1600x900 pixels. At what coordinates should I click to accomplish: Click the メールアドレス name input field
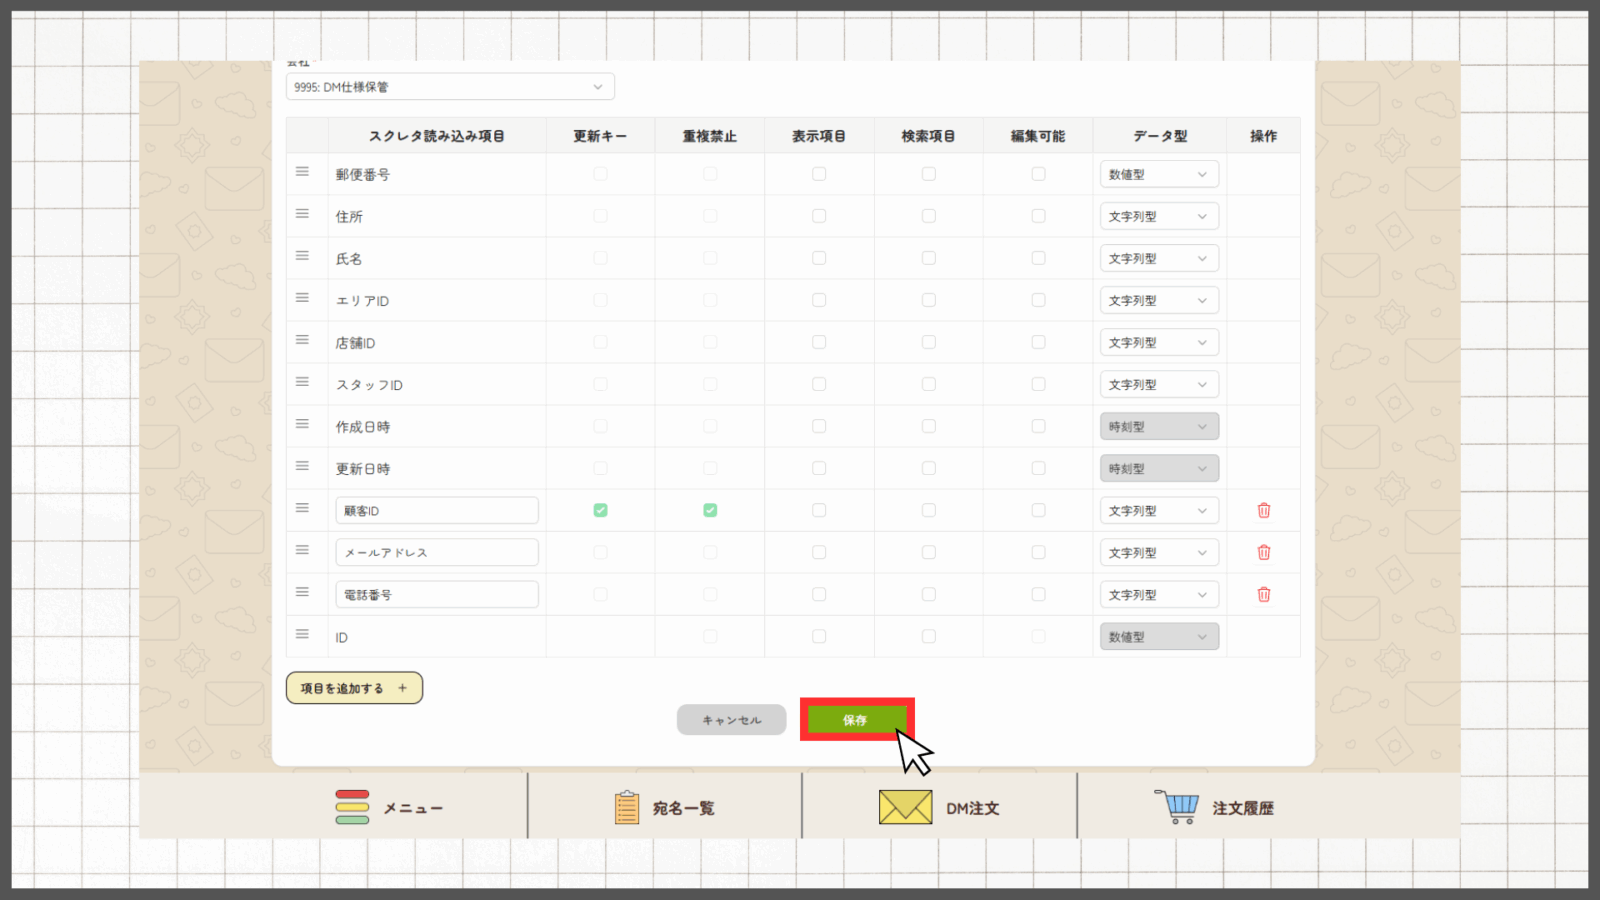437,552
